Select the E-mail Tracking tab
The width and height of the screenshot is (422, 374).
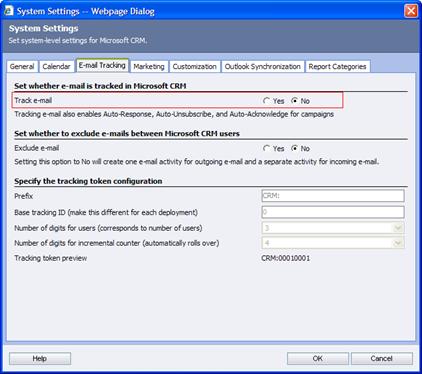102,65
